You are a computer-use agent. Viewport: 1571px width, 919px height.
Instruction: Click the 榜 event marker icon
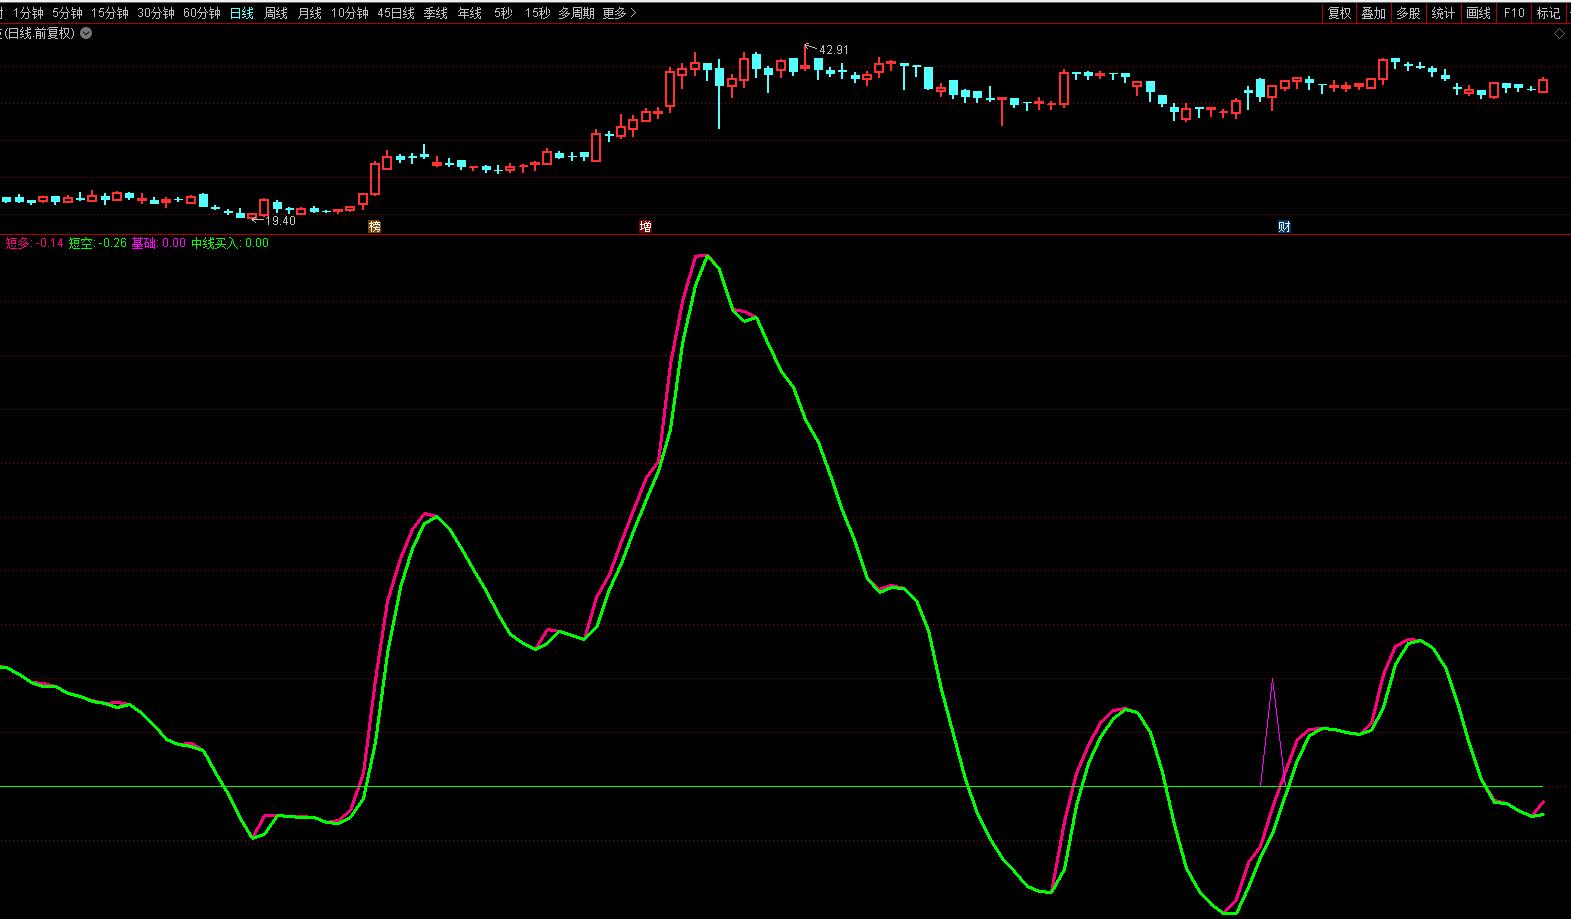click(375, 227)
